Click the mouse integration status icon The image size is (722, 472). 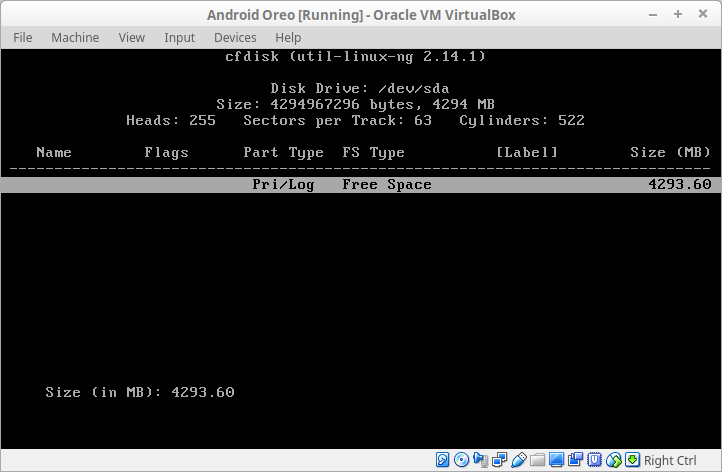[614, 460]
